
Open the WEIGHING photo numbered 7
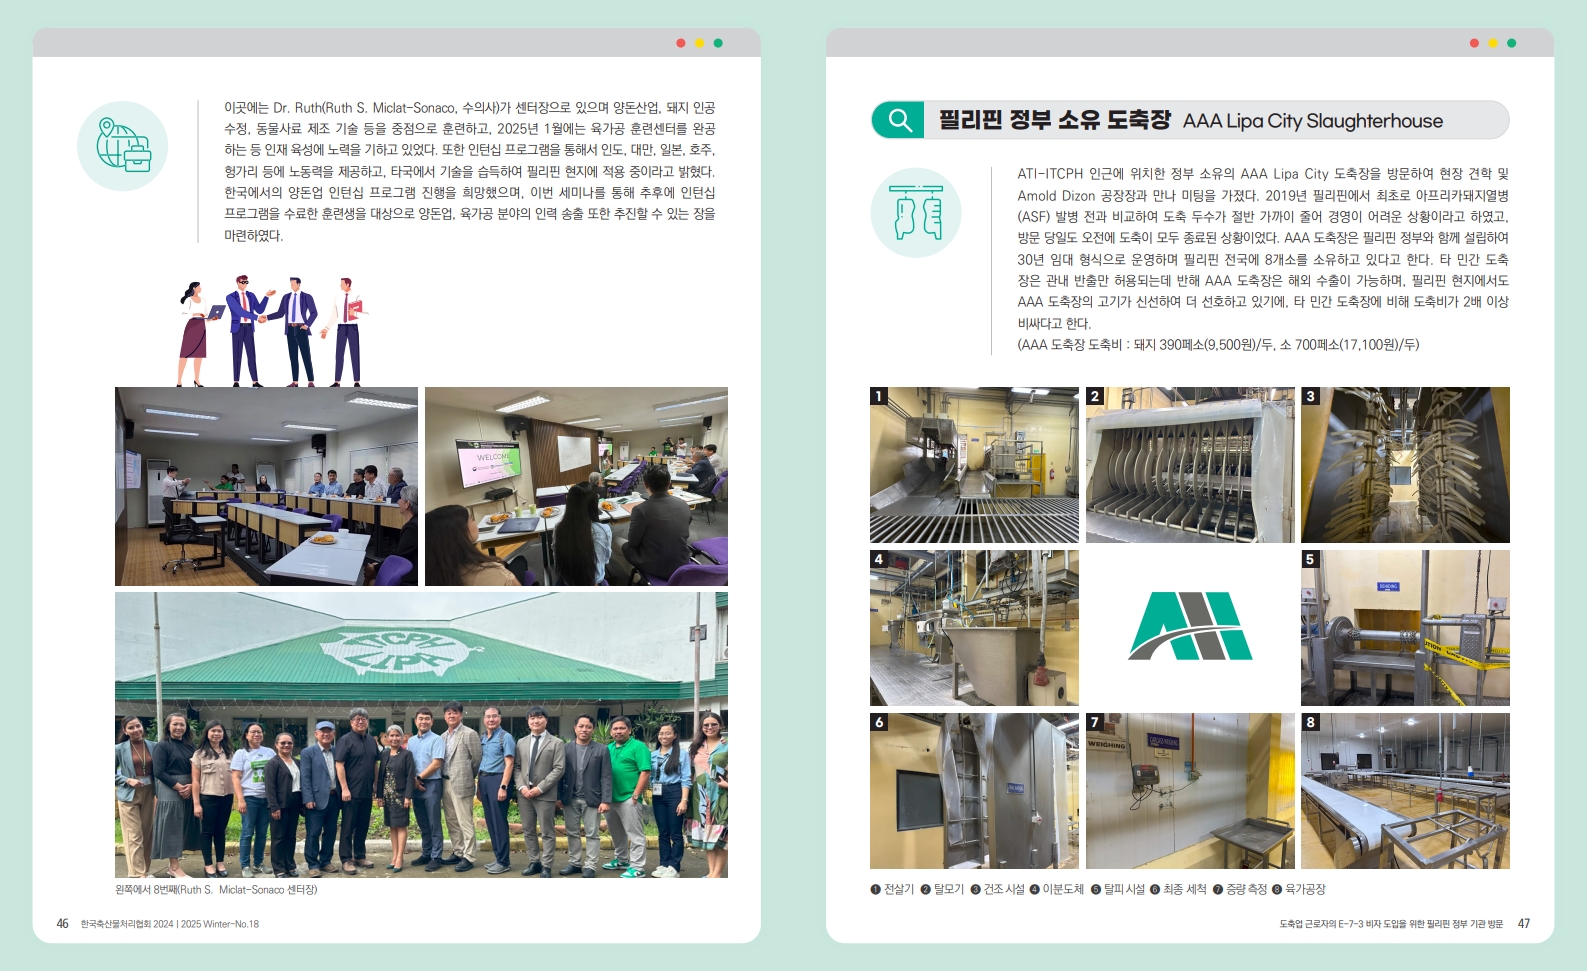click(1190, 791)
